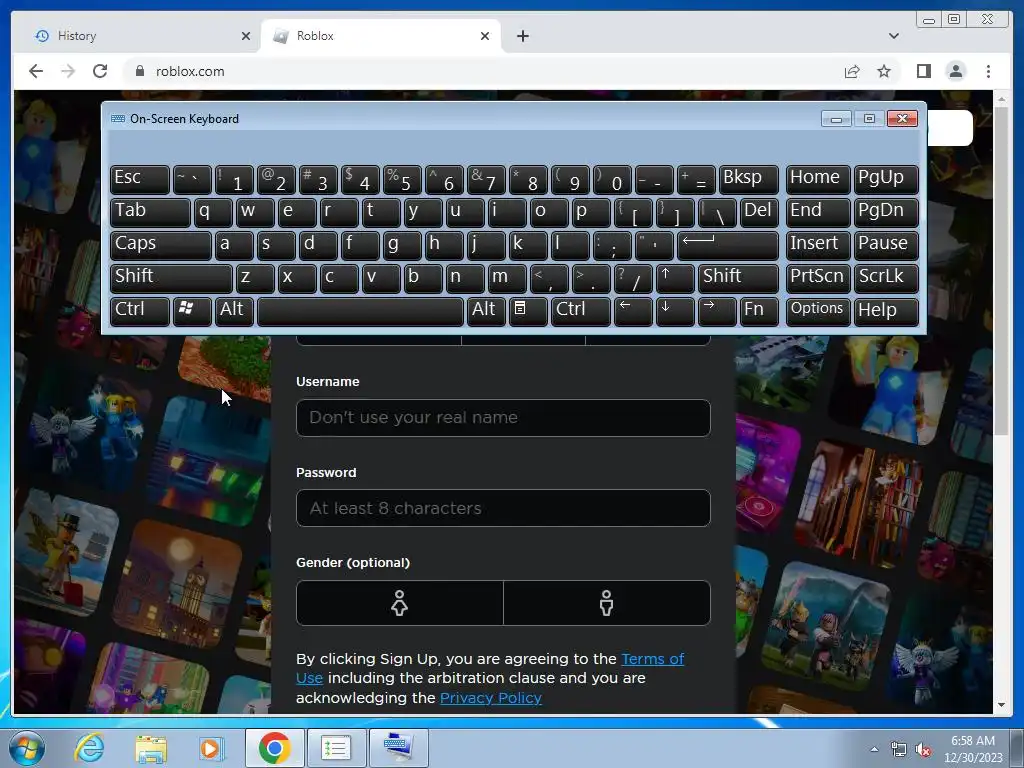Click the PrtScn key on the keyboard
This screenshot has height=768, width=1024.
[x=818, y=278]
